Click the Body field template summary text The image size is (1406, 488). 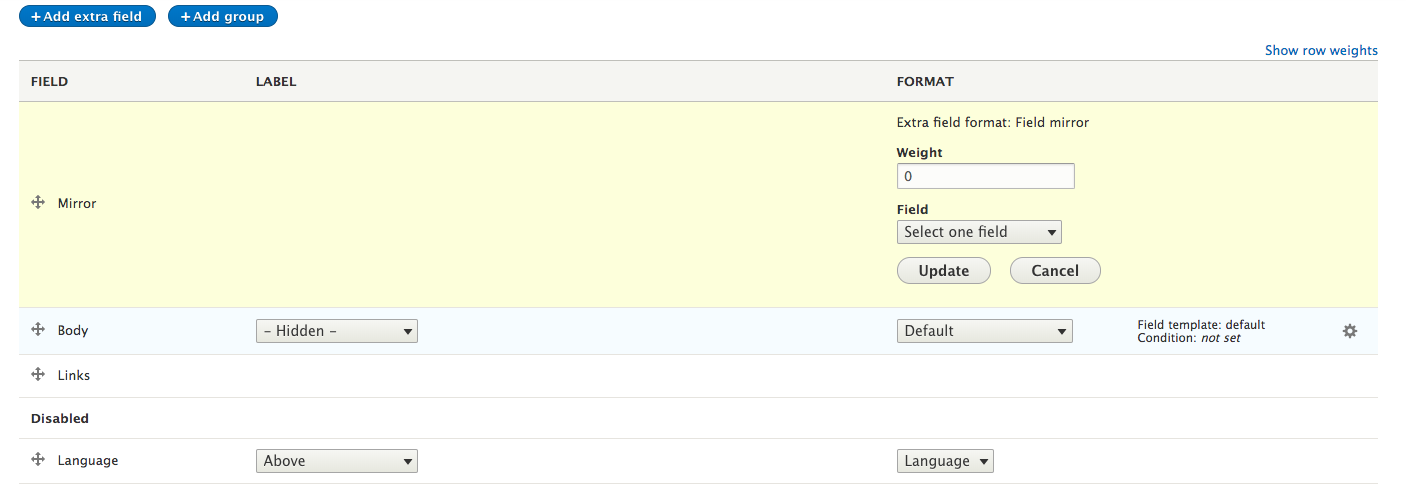click(1200, 325)
